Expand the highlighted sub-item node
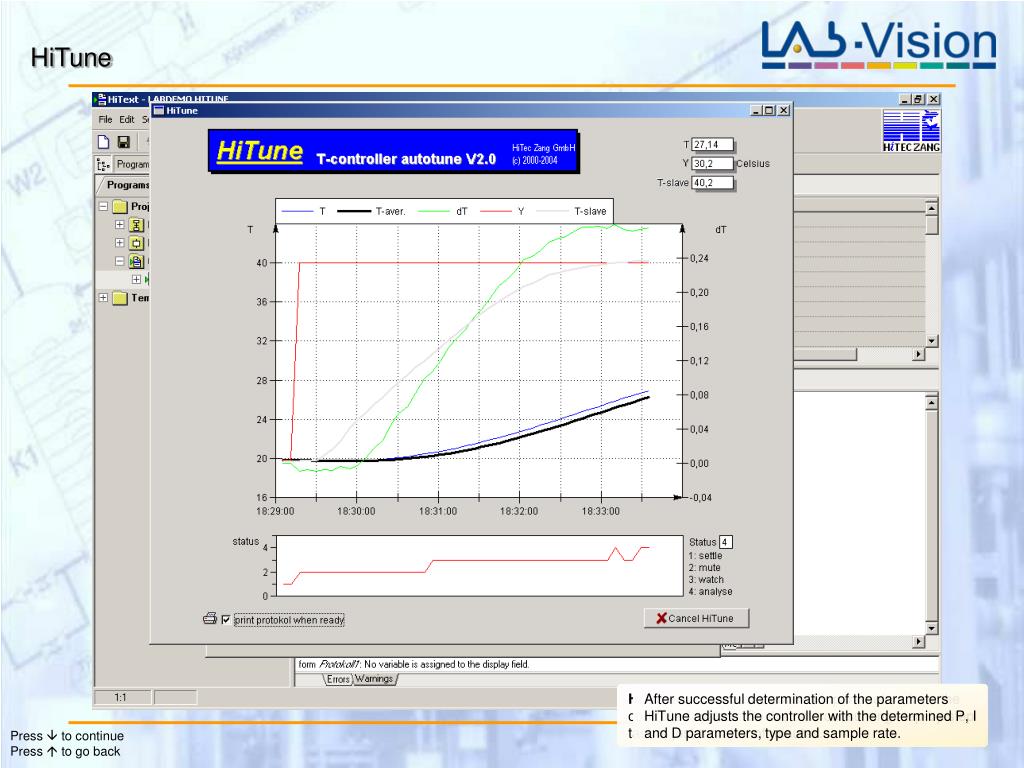 pos(136,279)
